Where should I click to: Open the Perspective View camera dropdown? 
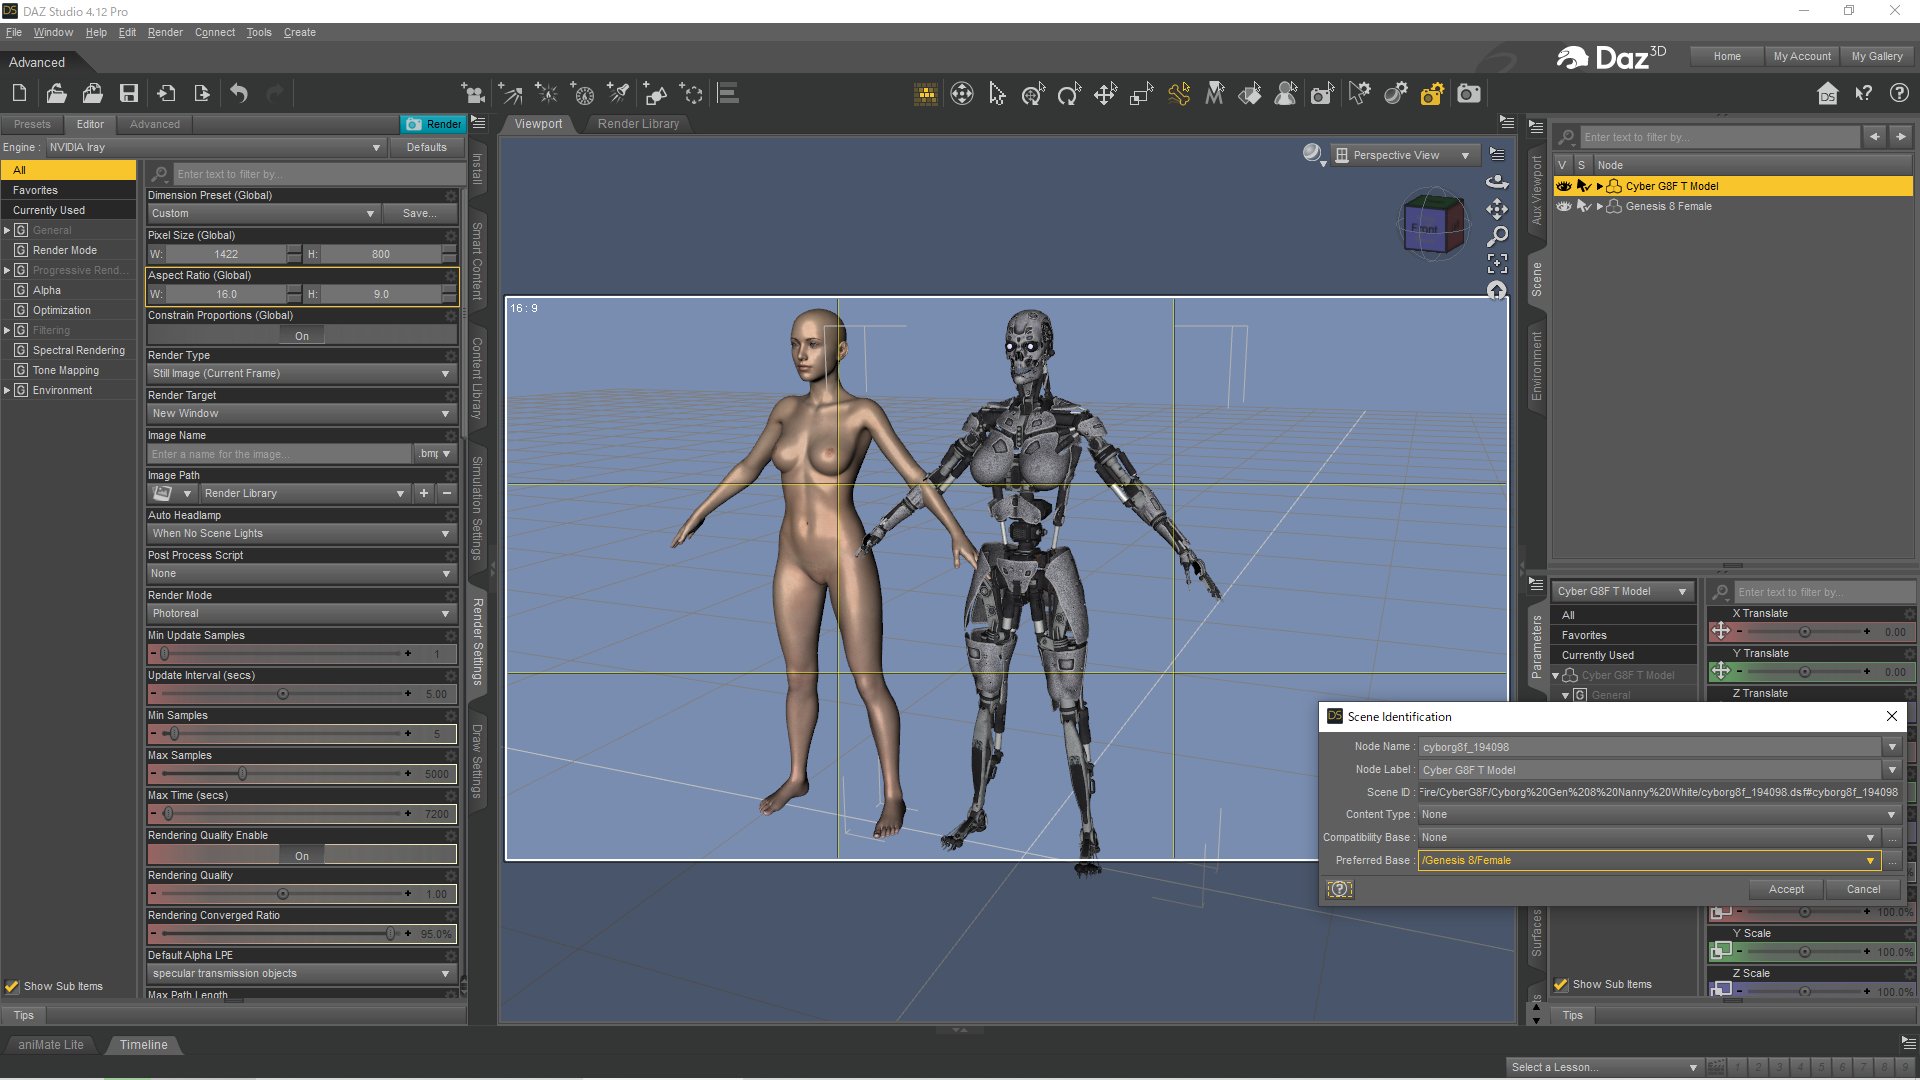[1403, 155]
